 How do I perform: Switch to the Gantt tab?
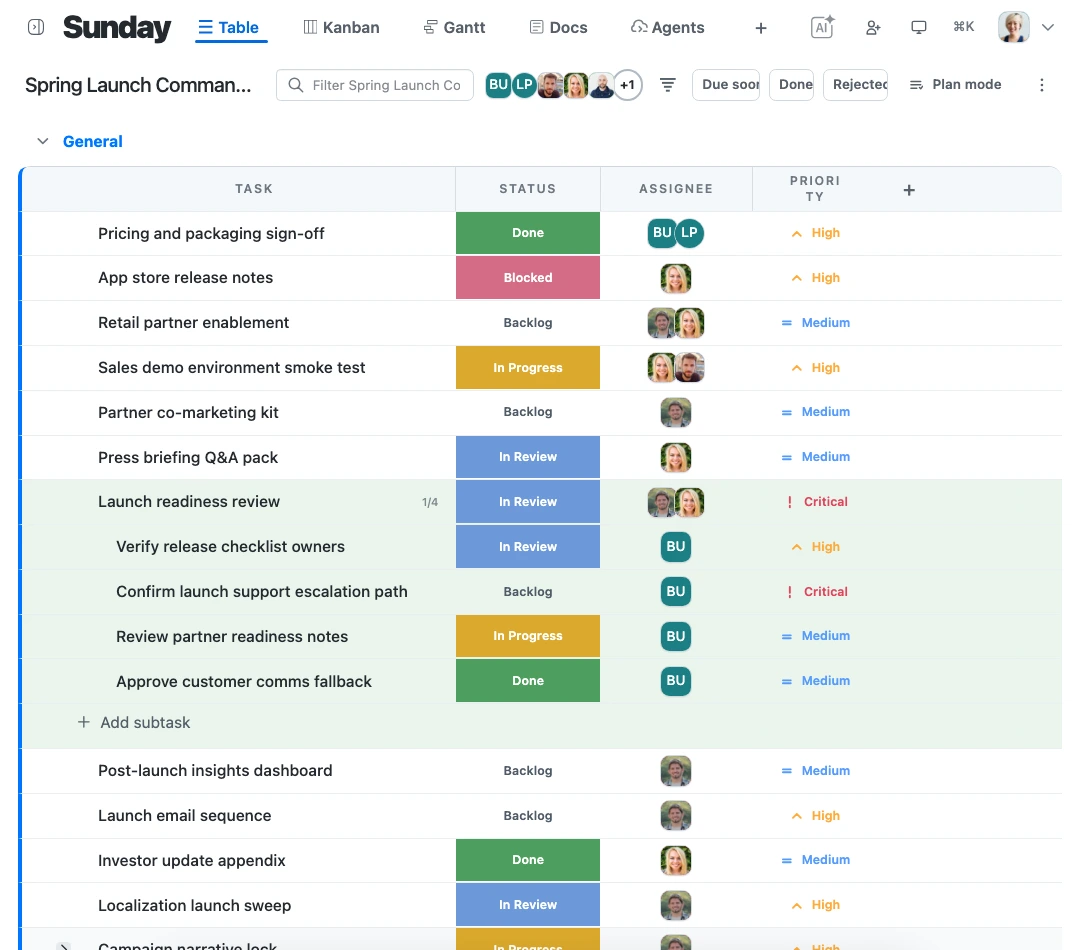pos(455,28)
